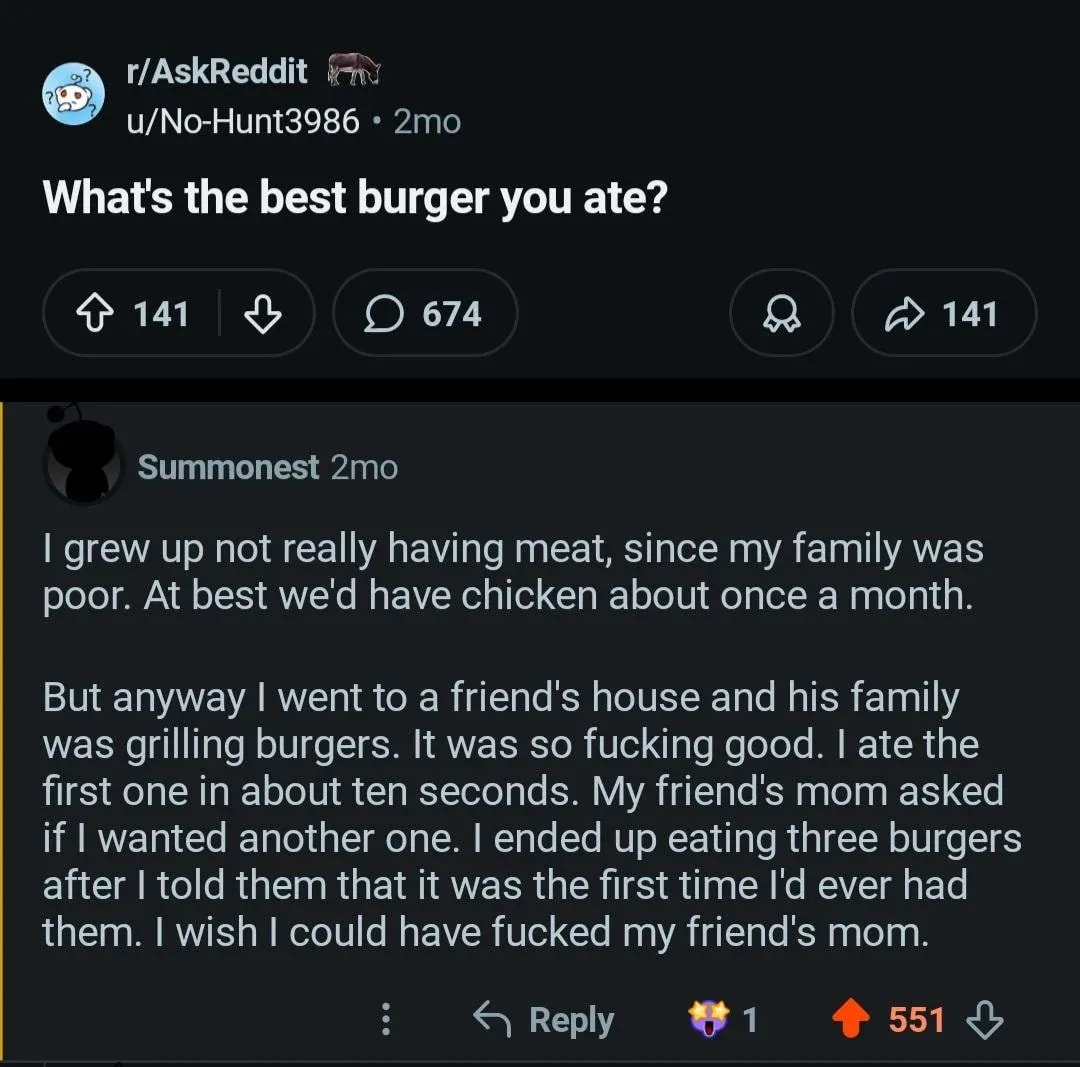
Task: Toggle your upvote on the comment score 551
Action: [917, 1019]
